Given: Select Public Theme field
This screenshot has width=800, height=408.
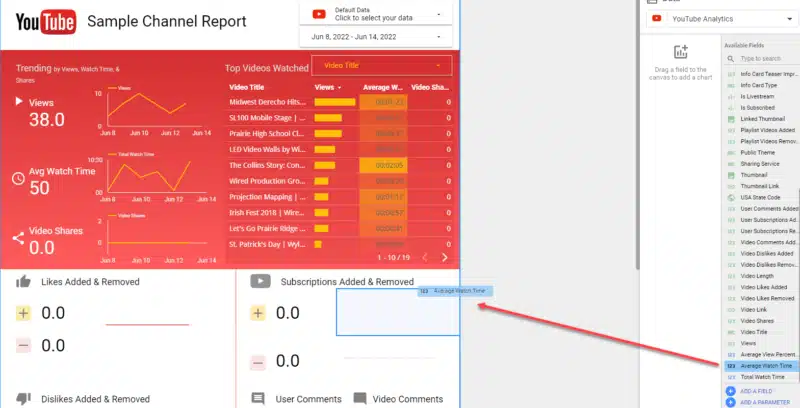Looking at the screenshot, I should (x=760, y=152).
